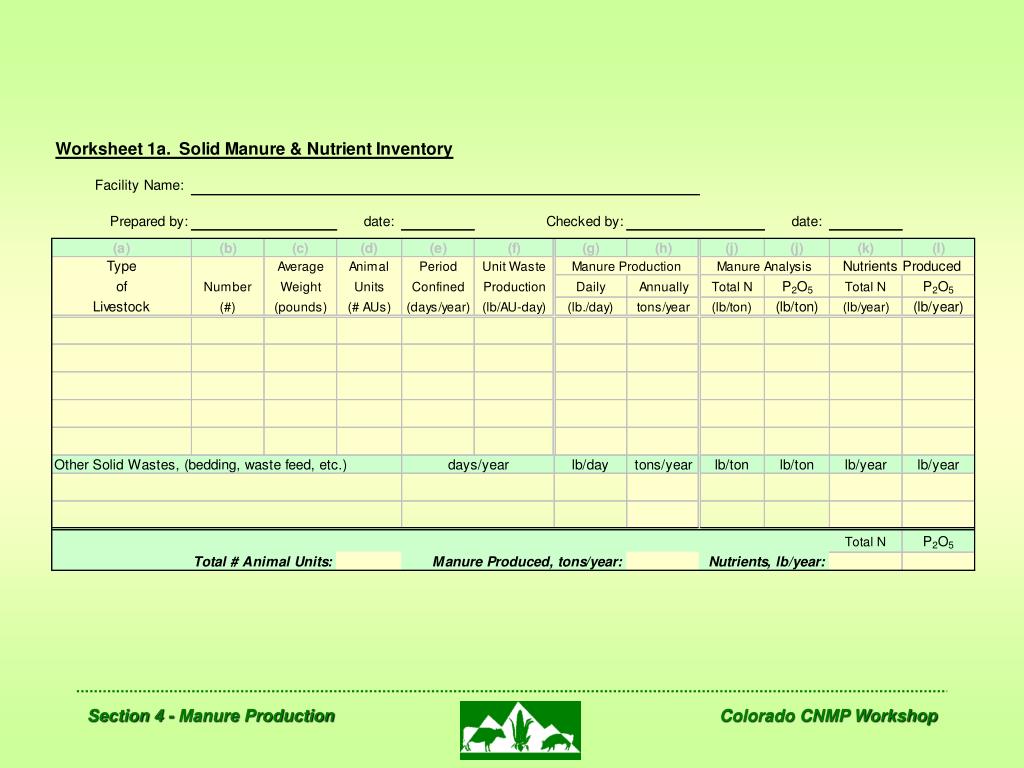Select the Total # Animal Units cell

point(368,561)
